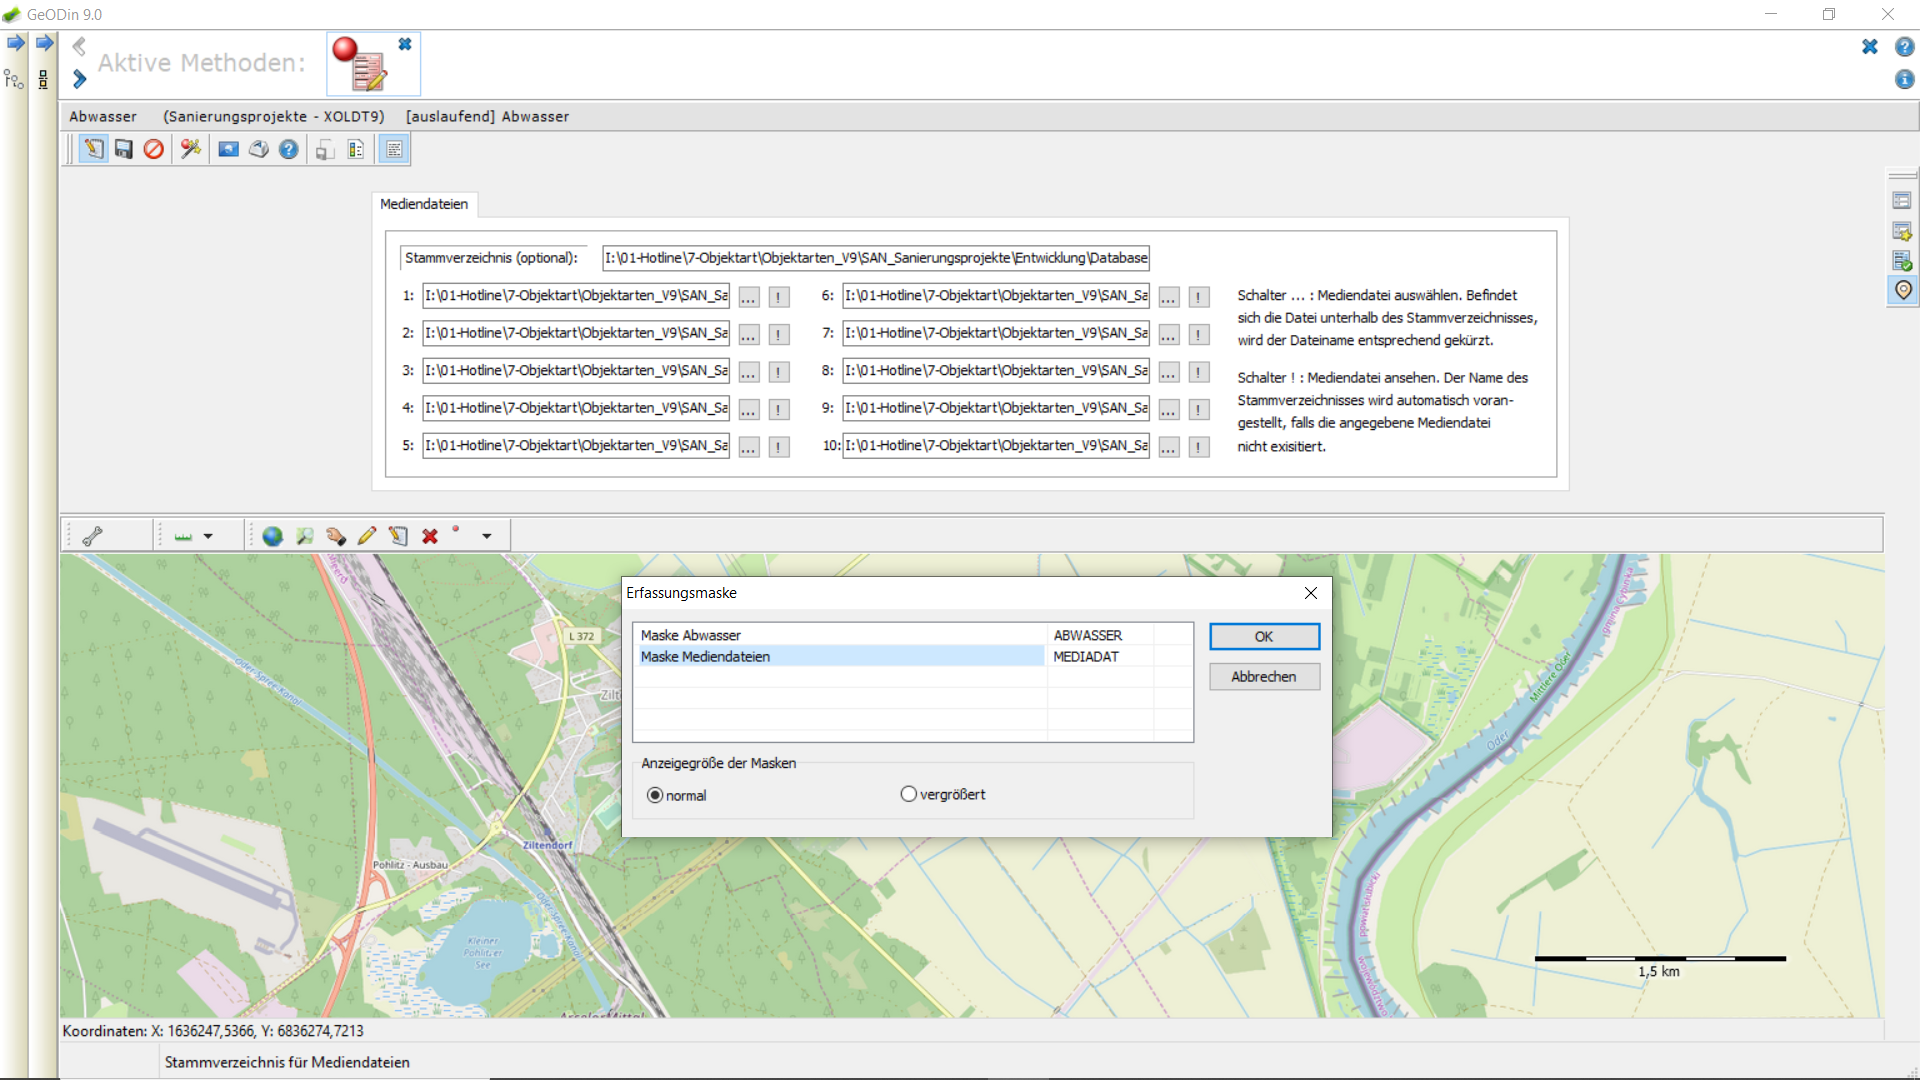Click the red cancel circle icon

[x=154, y=150]
